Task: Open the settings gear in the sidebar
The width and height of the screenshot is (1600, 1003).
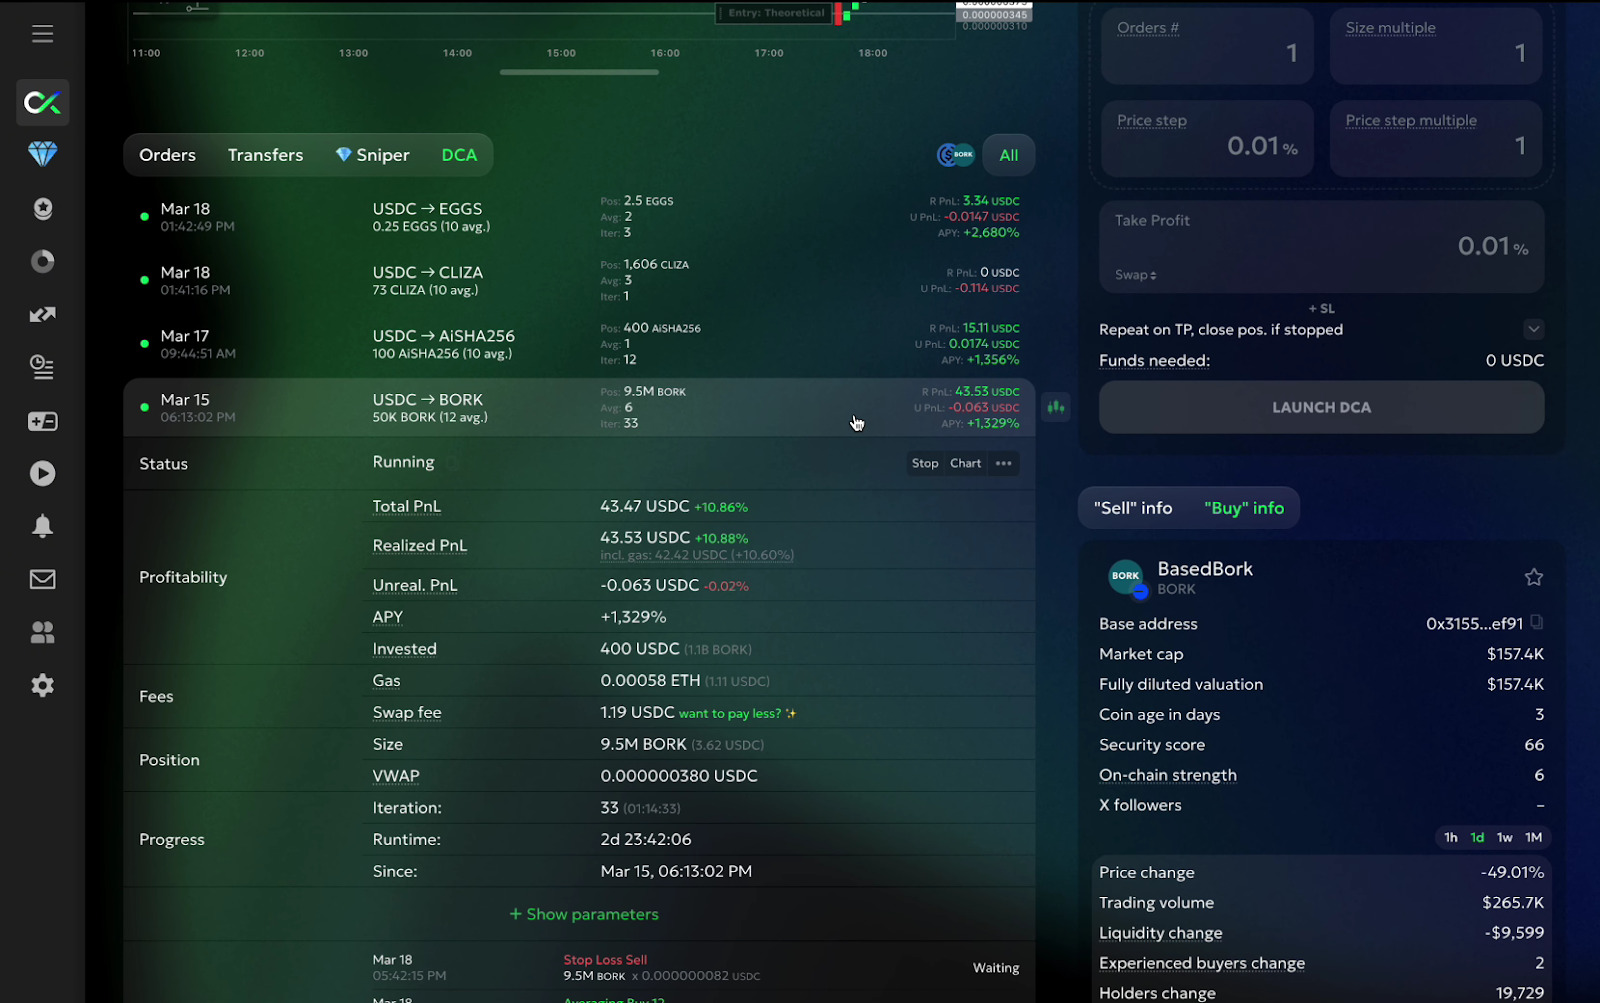Action: pos(42,685)
